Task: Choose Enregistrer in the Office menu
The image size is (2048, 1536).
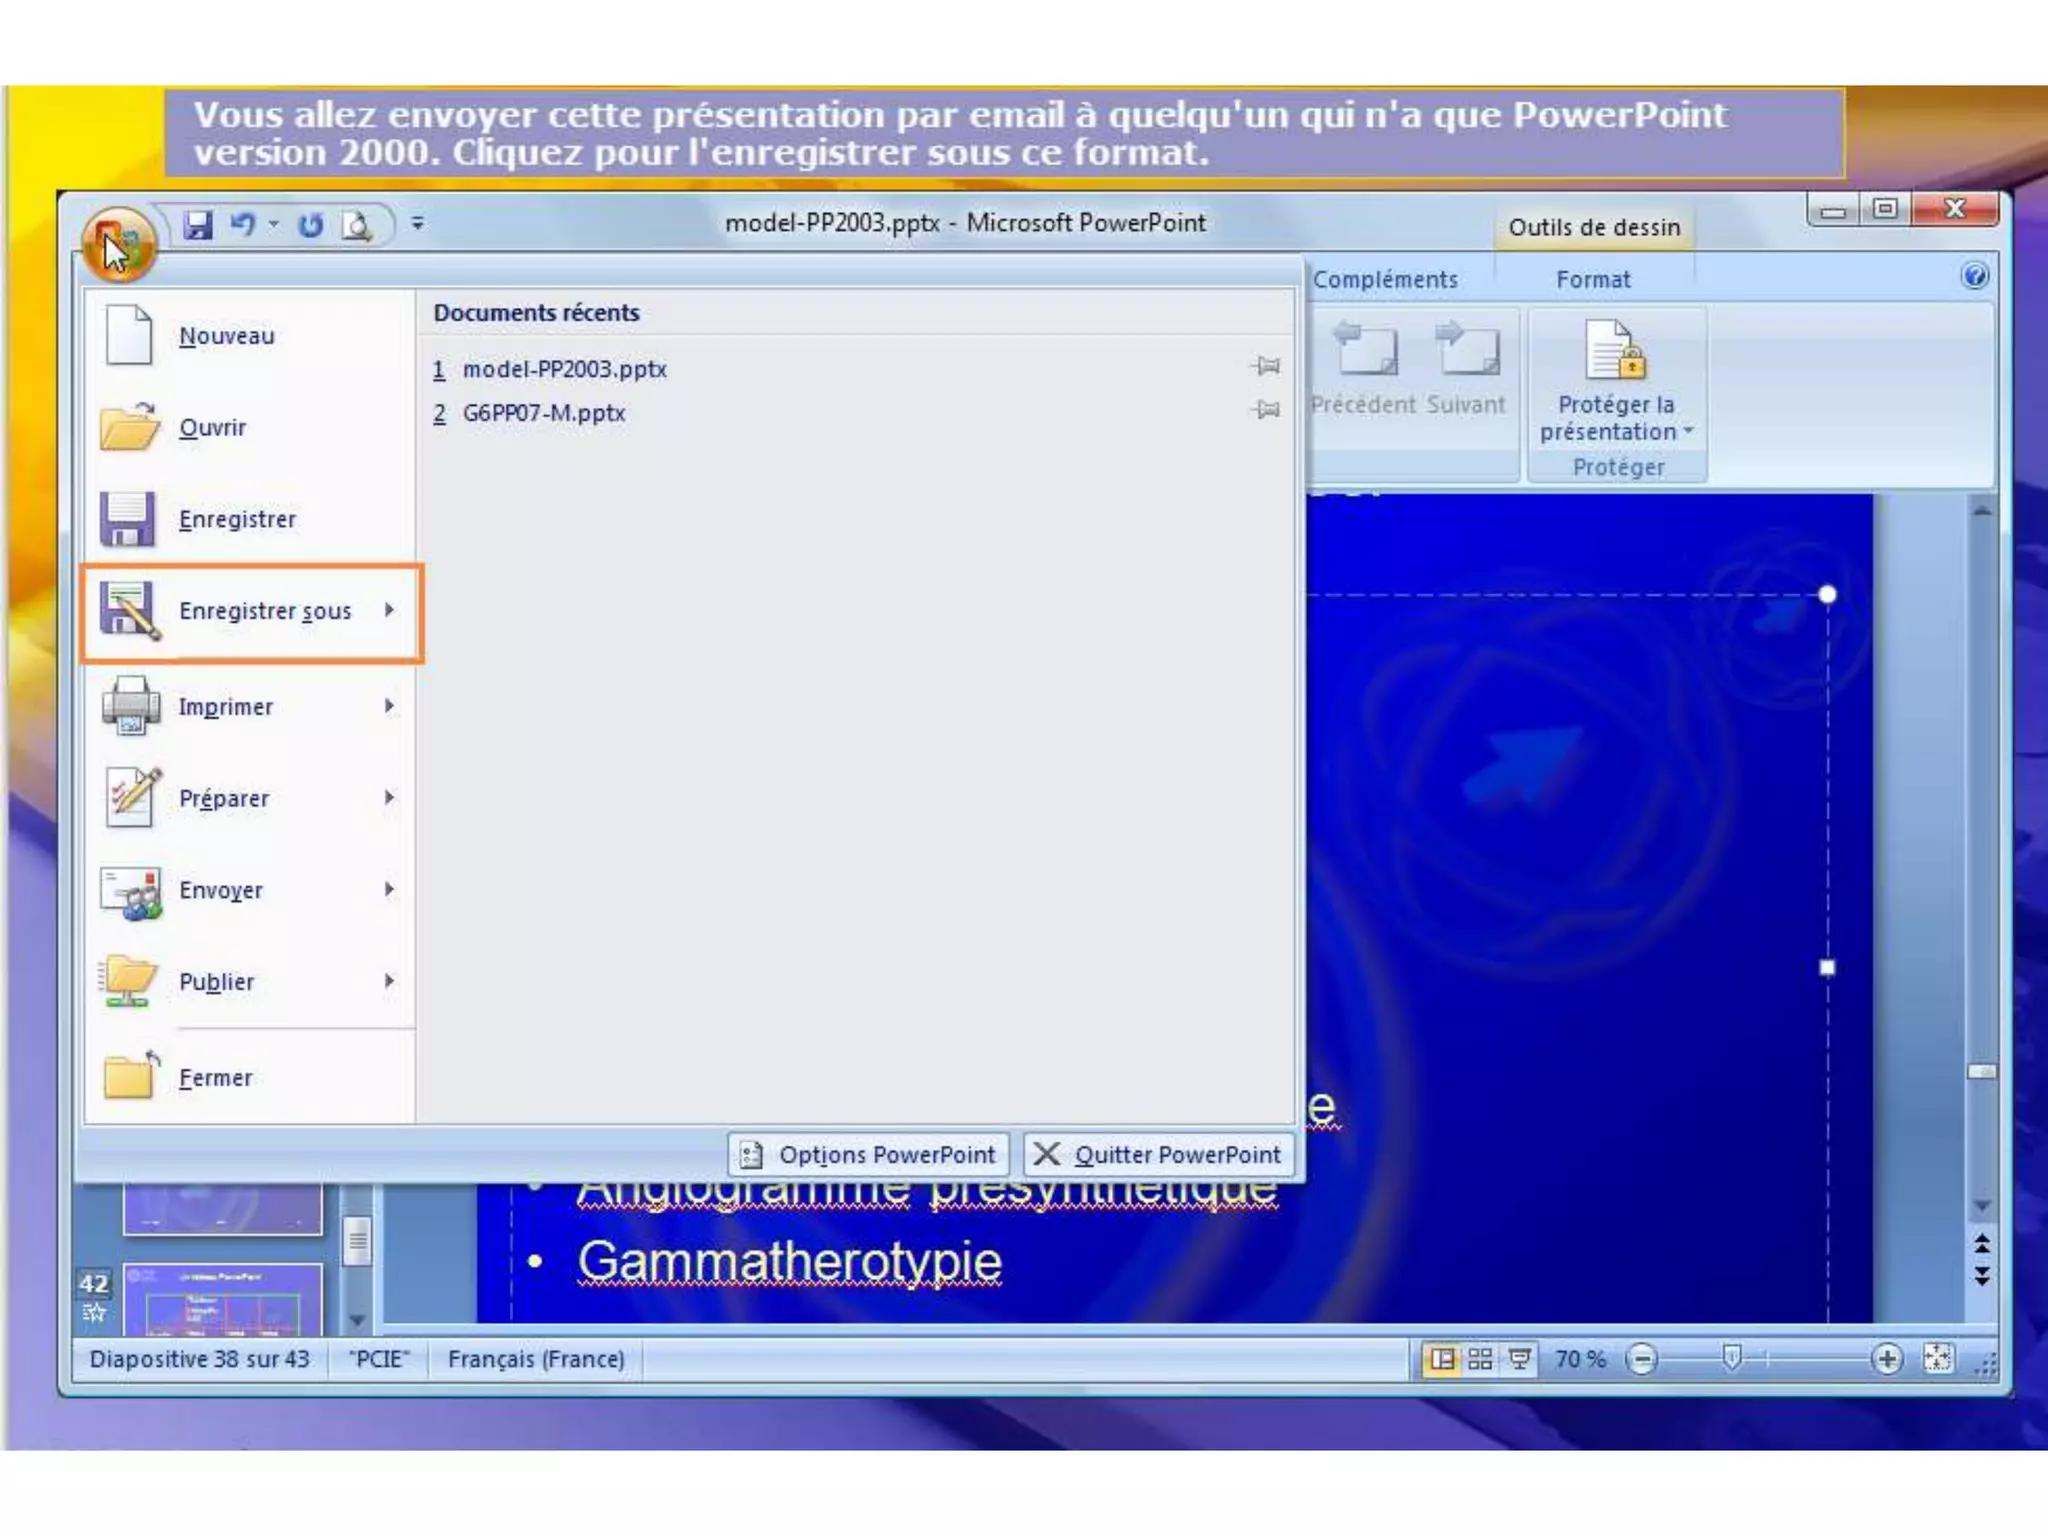Action: pos(250,519)
